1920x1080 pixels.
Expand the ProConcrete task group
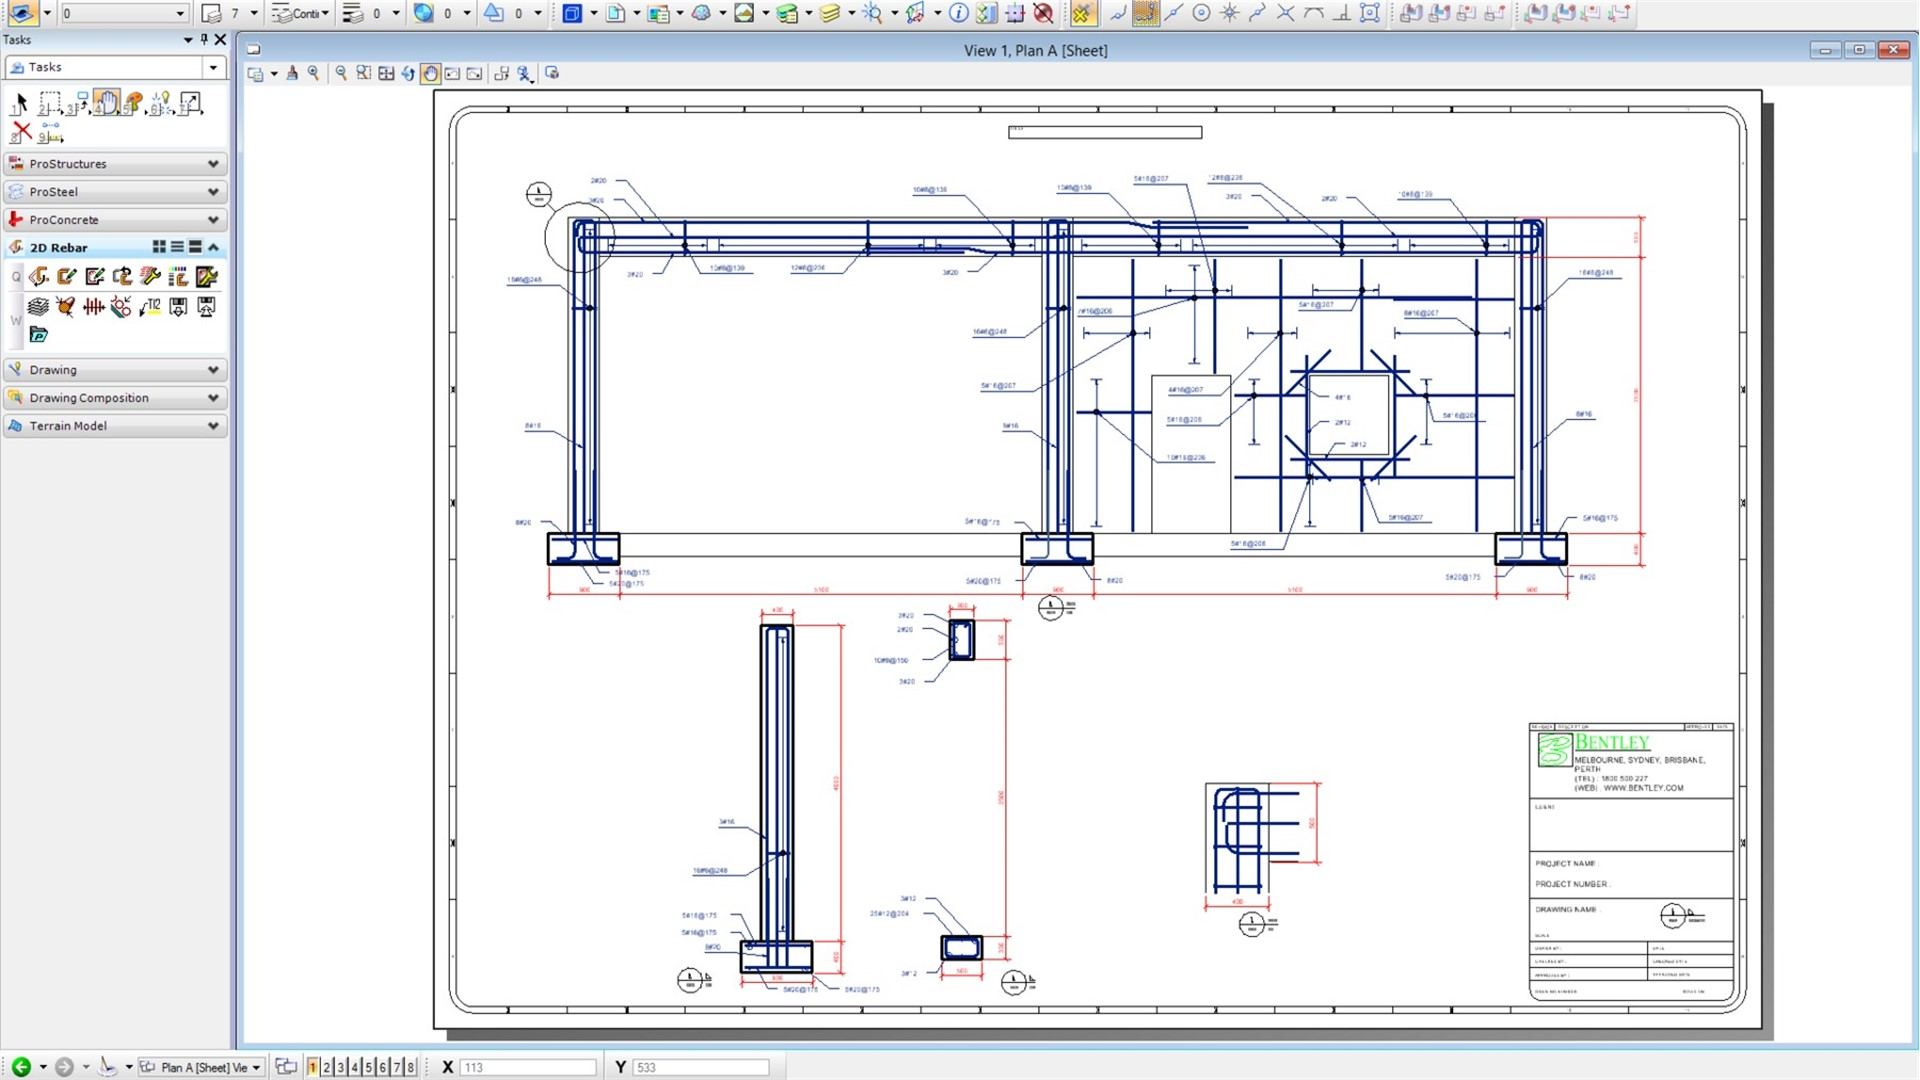(x=213, y=220)
